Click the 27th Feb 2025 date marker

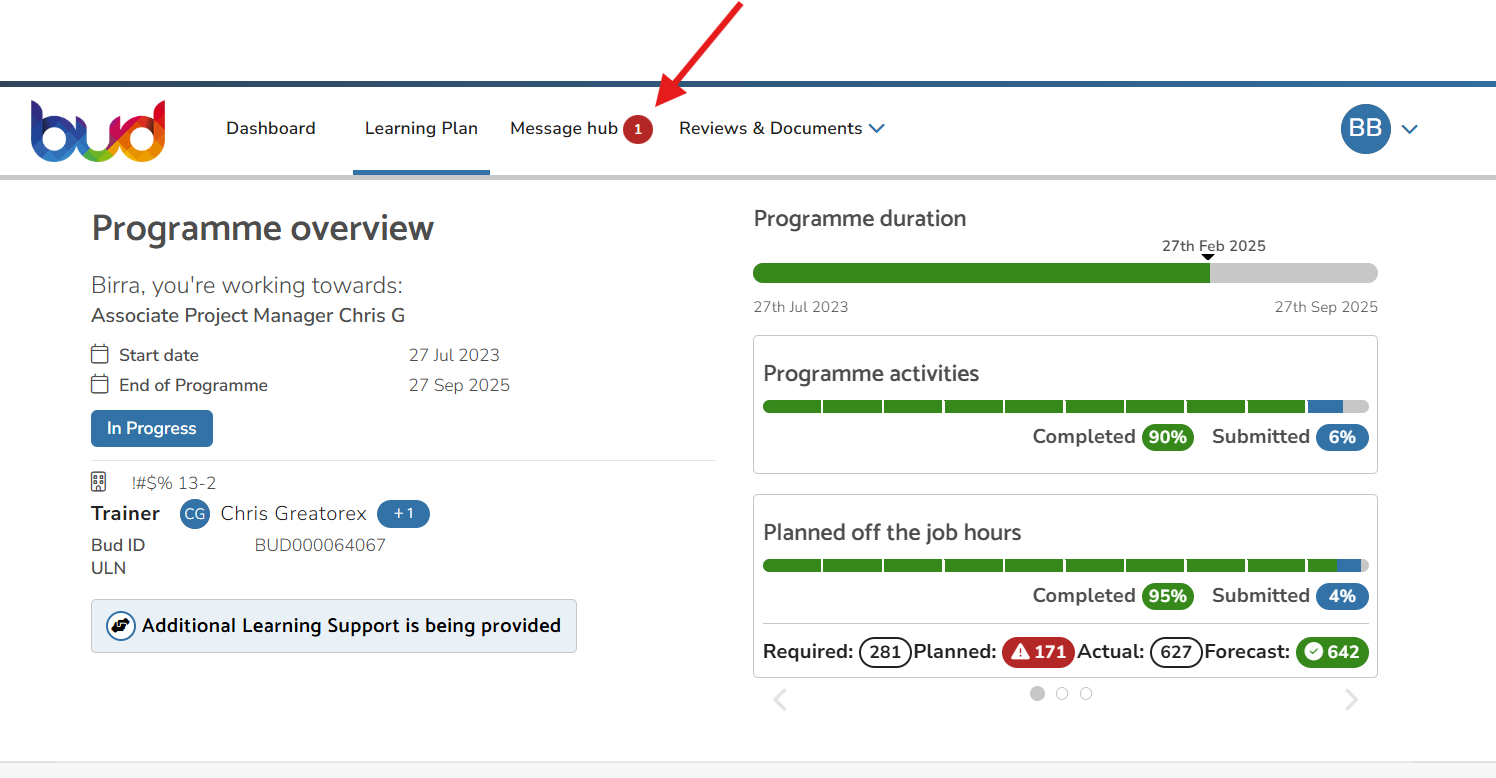coord(1213,246)
